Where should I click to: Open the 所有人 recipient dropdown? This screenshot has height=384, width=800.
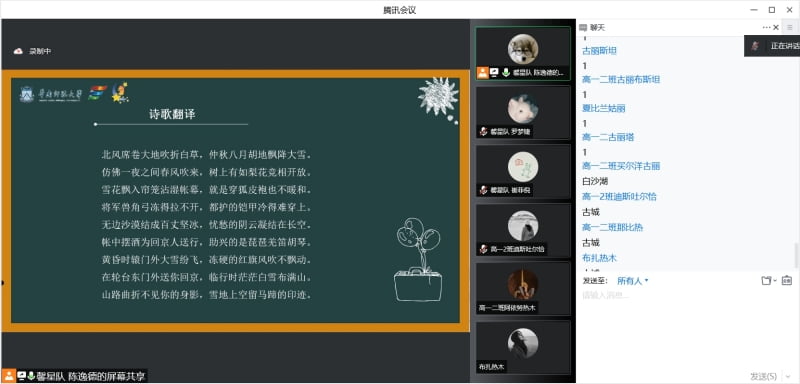tap(633, 280)
